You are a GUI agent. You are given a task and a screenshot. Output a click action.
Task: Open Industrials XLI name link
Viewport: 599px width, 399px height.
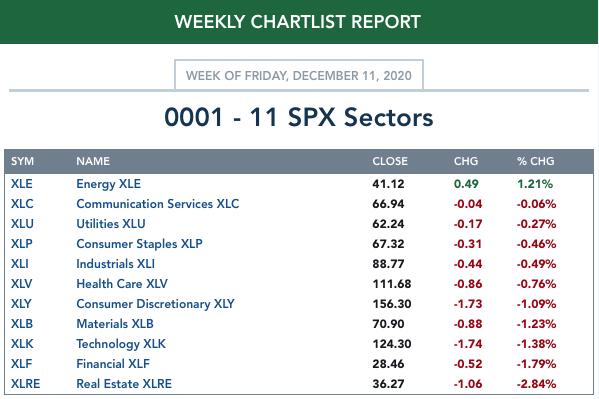pos(115,264)
